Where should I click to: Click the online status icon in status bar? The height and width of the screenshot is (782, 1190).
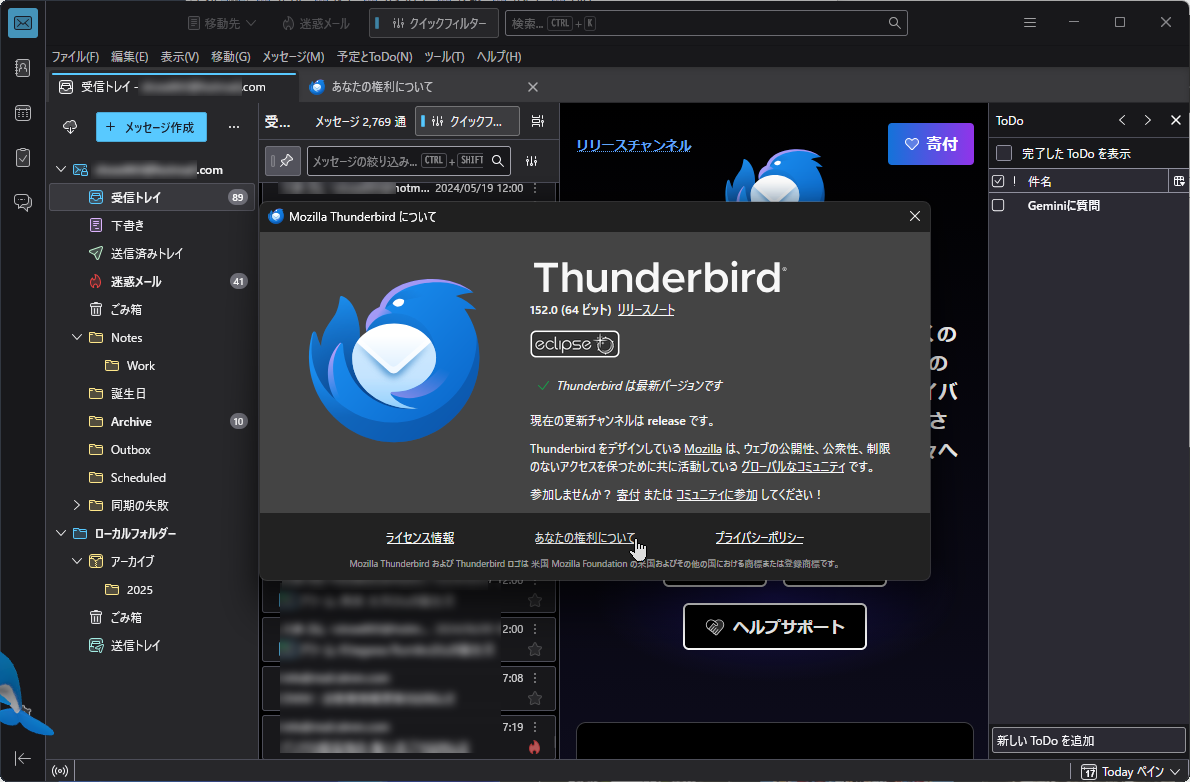60,771
